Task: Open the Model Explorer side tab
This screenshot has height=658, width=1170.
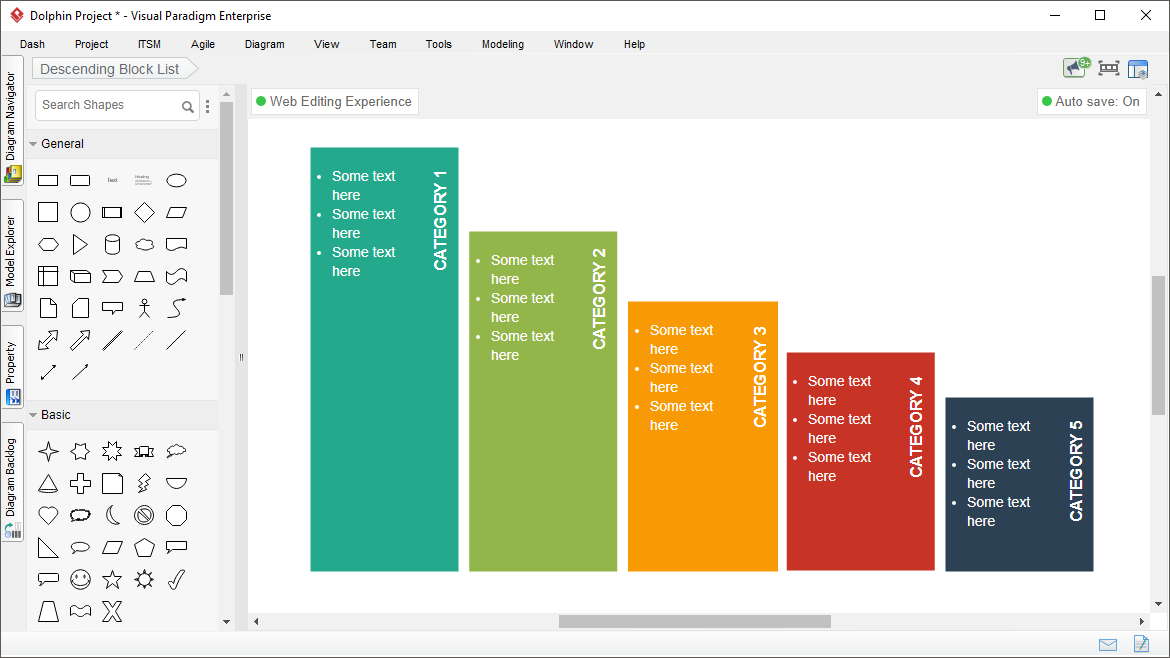Action: click(x=12, y=255)
